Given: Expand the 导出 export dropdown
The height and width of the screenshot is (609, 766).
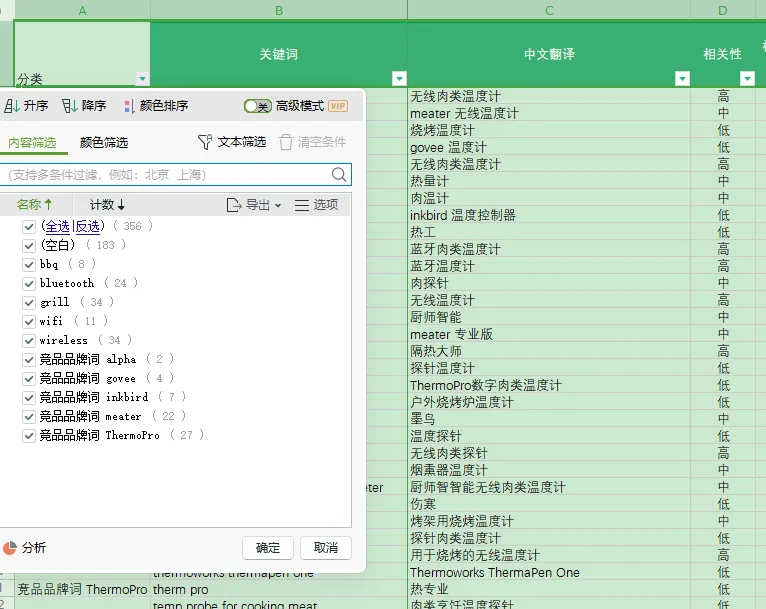Looking at the screenshot, I should (x=254, y=205).
